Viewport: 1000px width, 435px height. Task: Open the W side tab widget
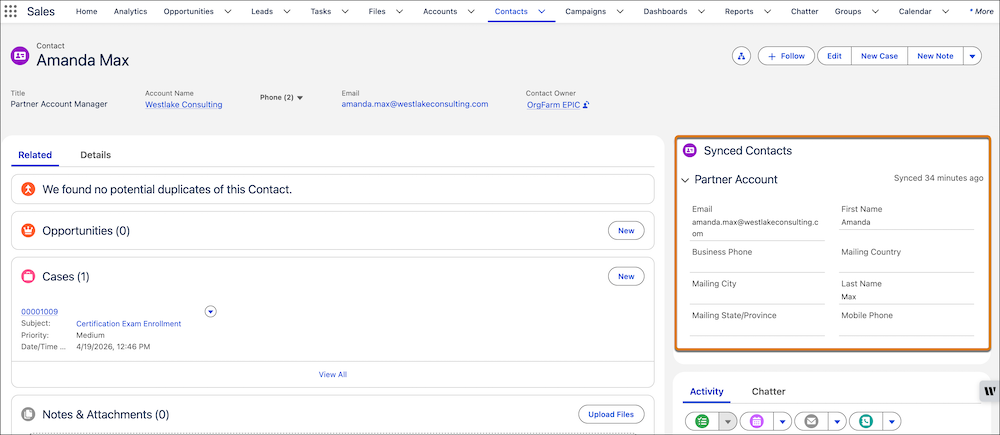coord(989,391)
